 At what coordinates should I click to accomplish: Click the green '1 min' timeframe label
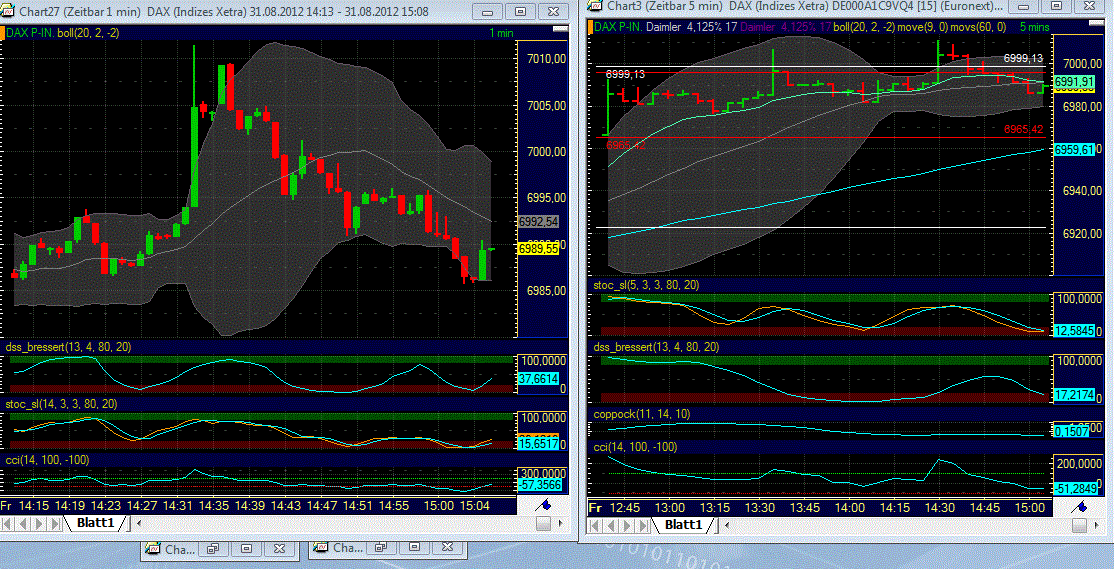click(x=502, y=33)
